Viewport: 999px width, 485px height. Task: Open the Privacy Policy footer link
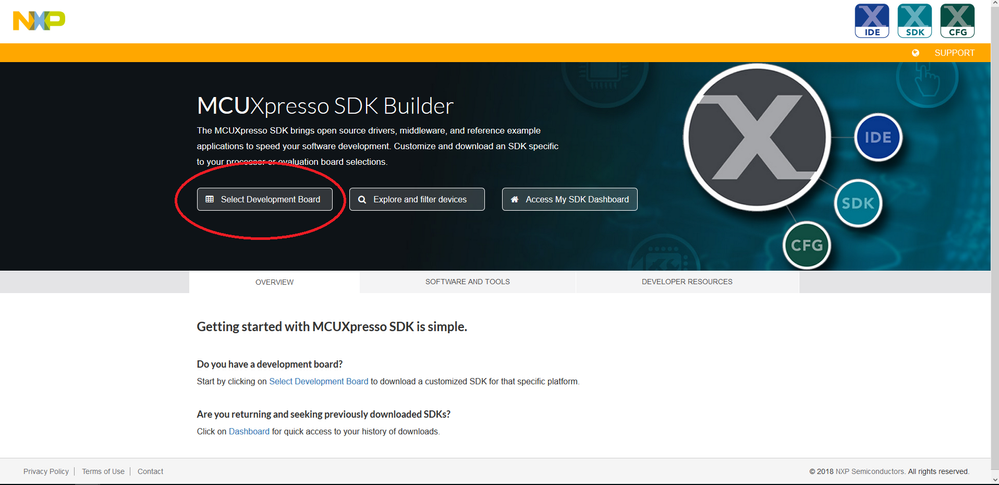tap(46, 472)
